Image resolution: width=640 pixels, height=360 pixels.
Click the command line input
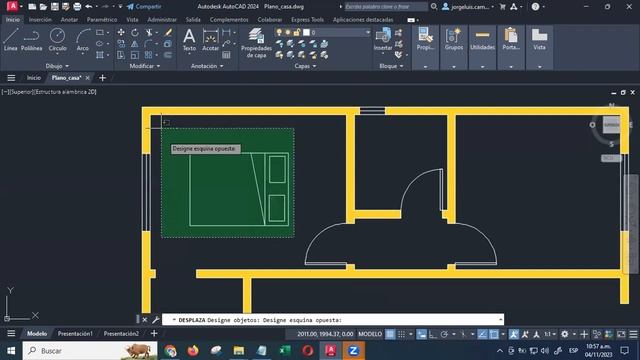(333, 320)
